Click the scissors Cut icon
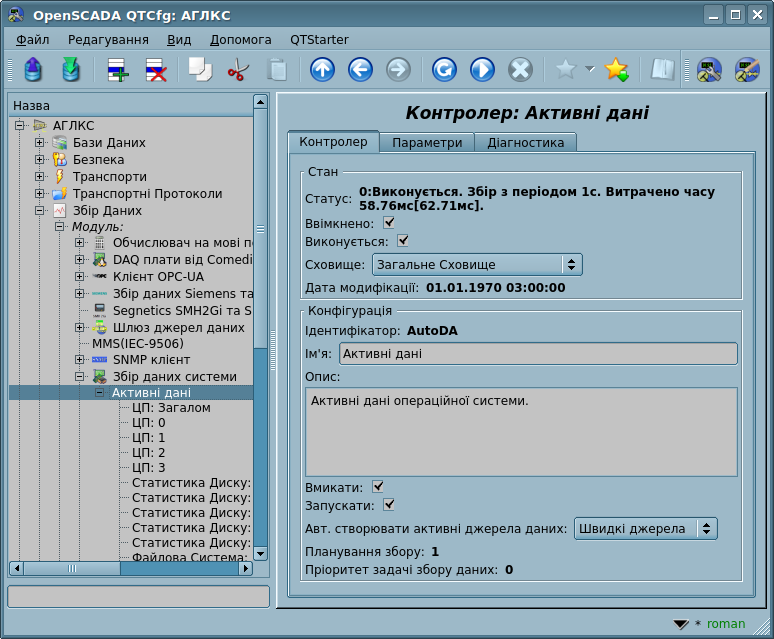This screenshot has height=639, width=774. click(238, 70)
